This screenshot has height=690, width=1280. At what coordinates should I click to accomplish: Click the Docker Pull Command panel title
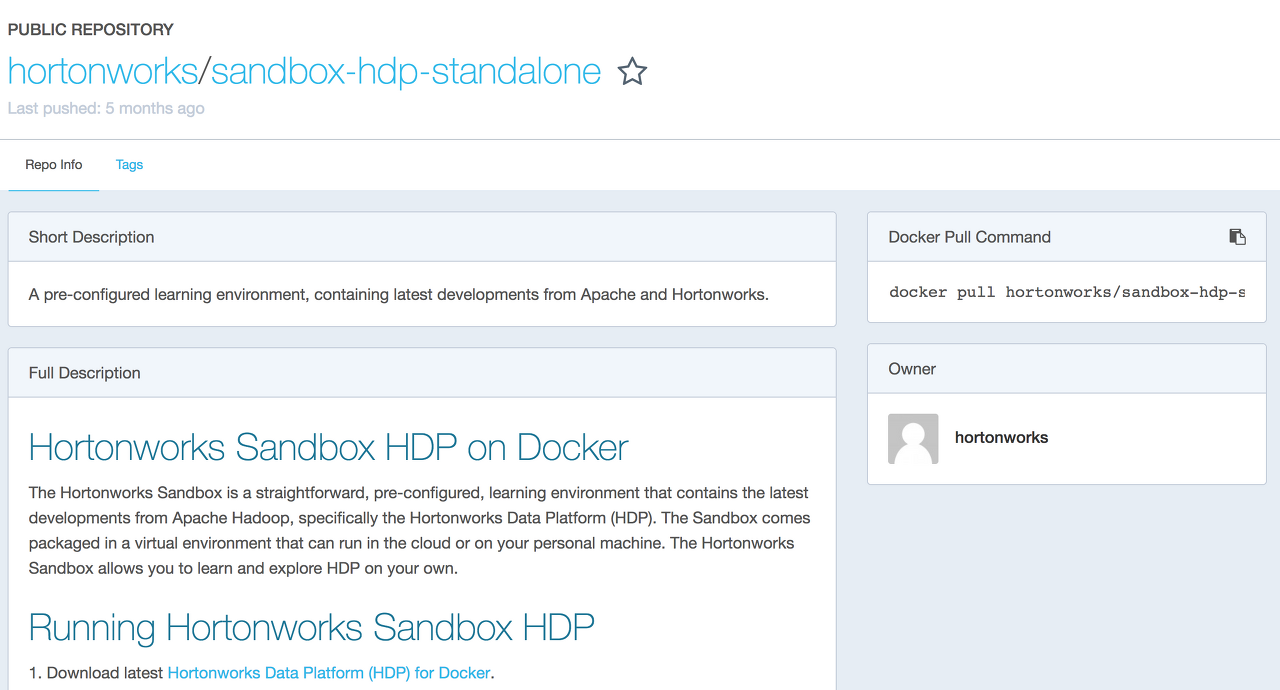[969, 237]
